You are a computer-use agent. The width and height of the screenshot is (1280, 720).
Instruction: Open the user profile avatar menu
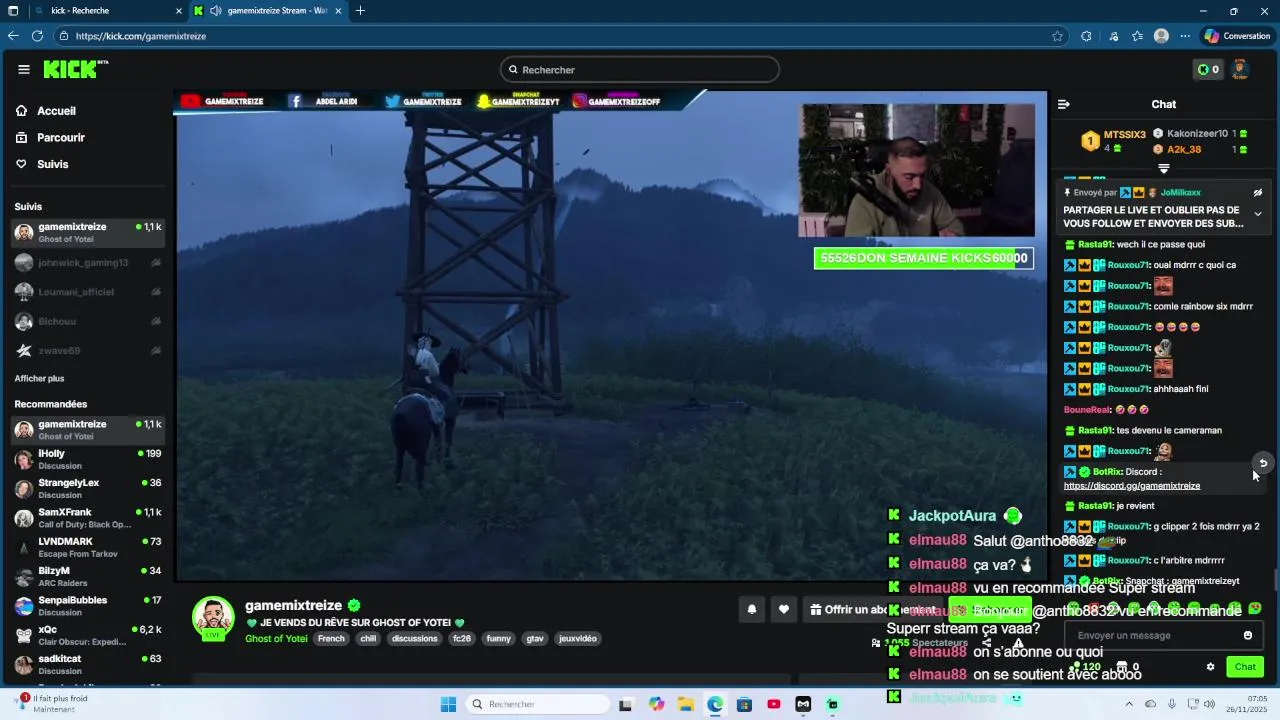pyautogui.click(x=1240, y=69)
